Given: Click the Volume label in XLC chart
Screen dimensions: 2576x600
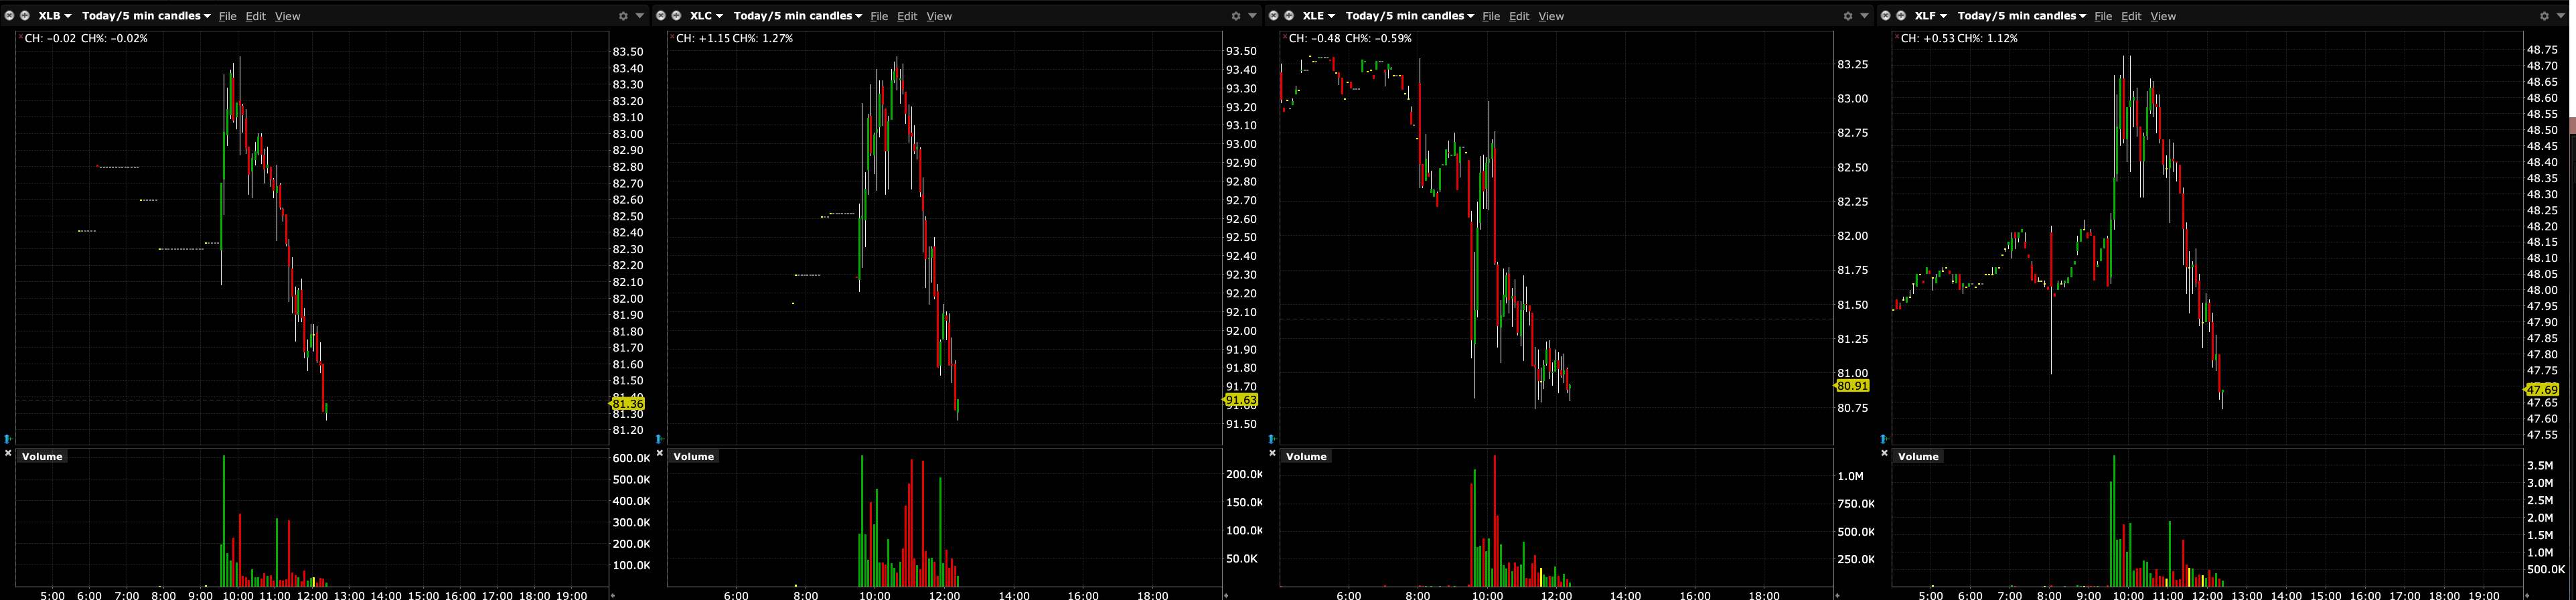Looking at the screenshot, I should click(693, 457).
